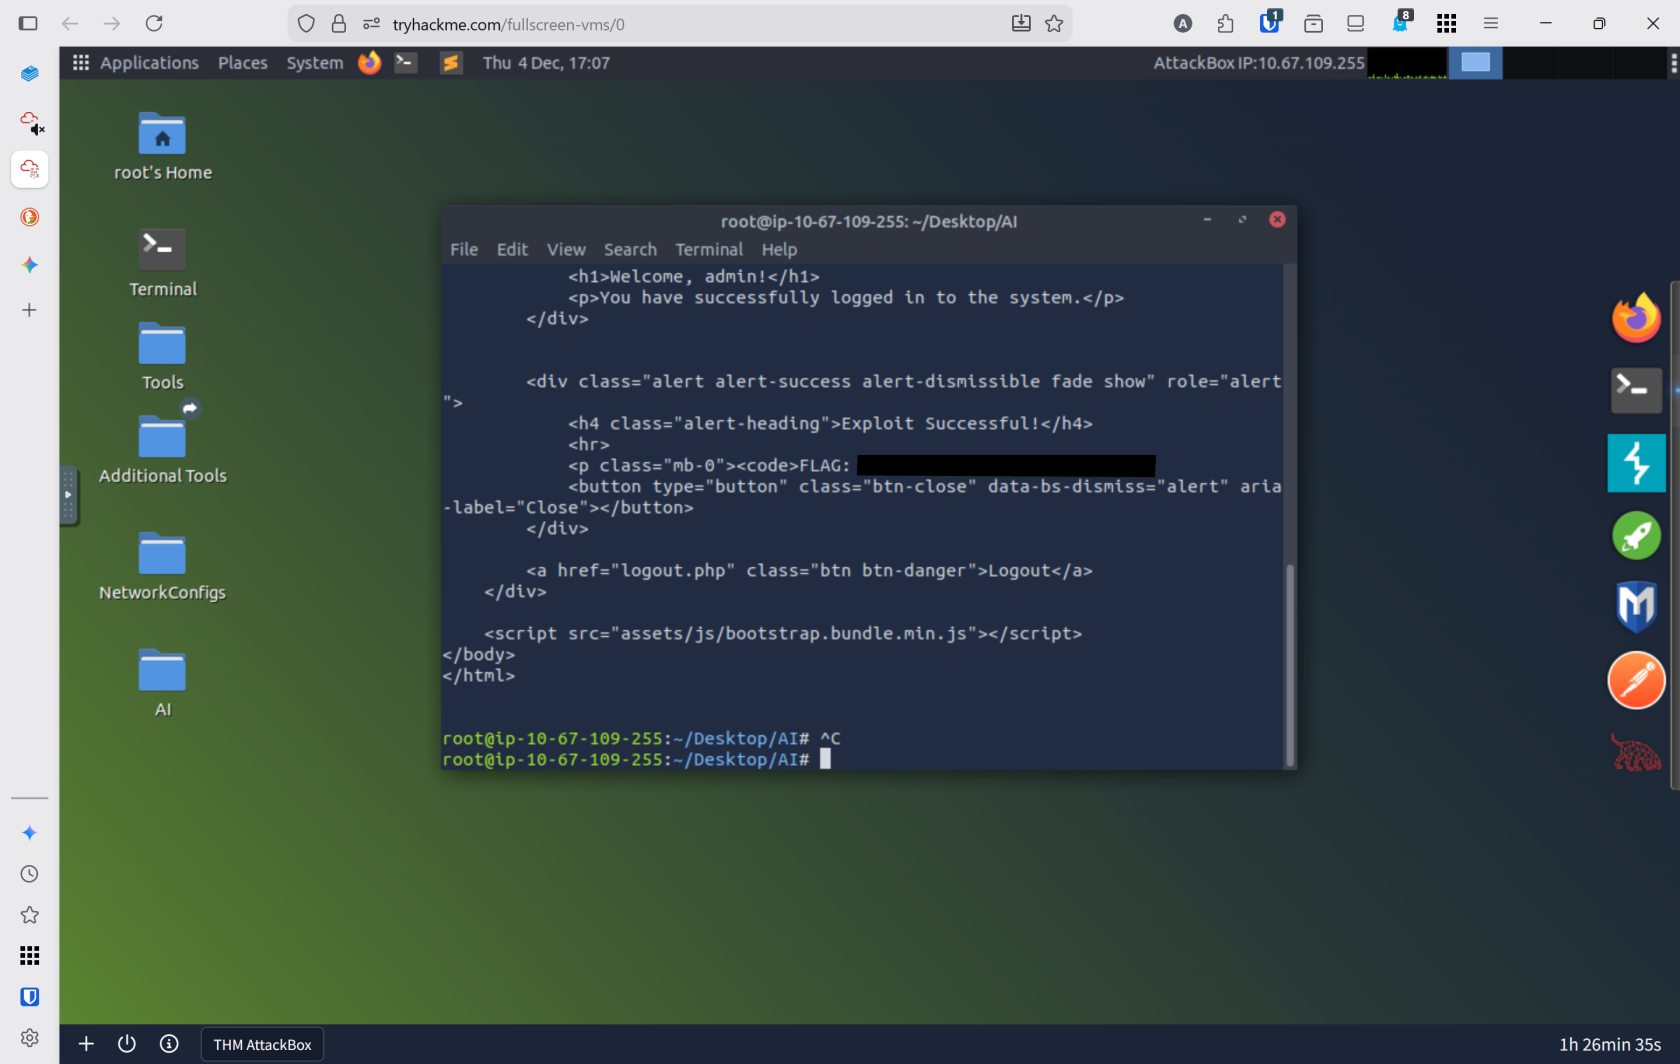Toggle the browser sidebar panel button
1680x1064 pixels.
coord(28,24)
